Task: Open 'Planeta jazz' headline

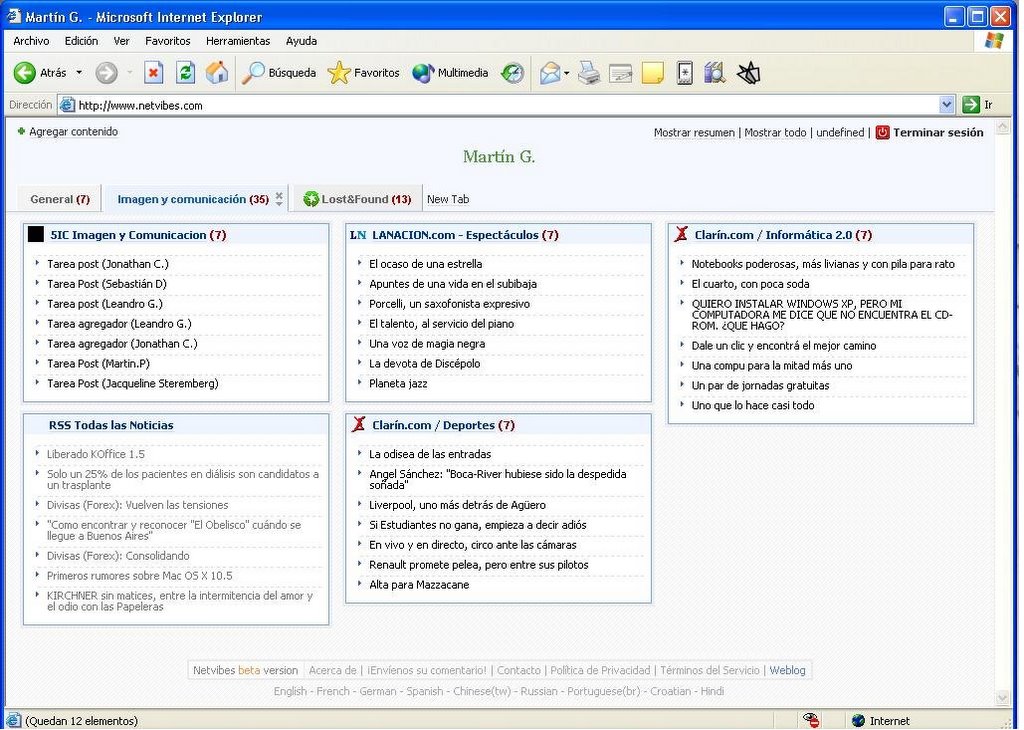Action: pos(398,383)
